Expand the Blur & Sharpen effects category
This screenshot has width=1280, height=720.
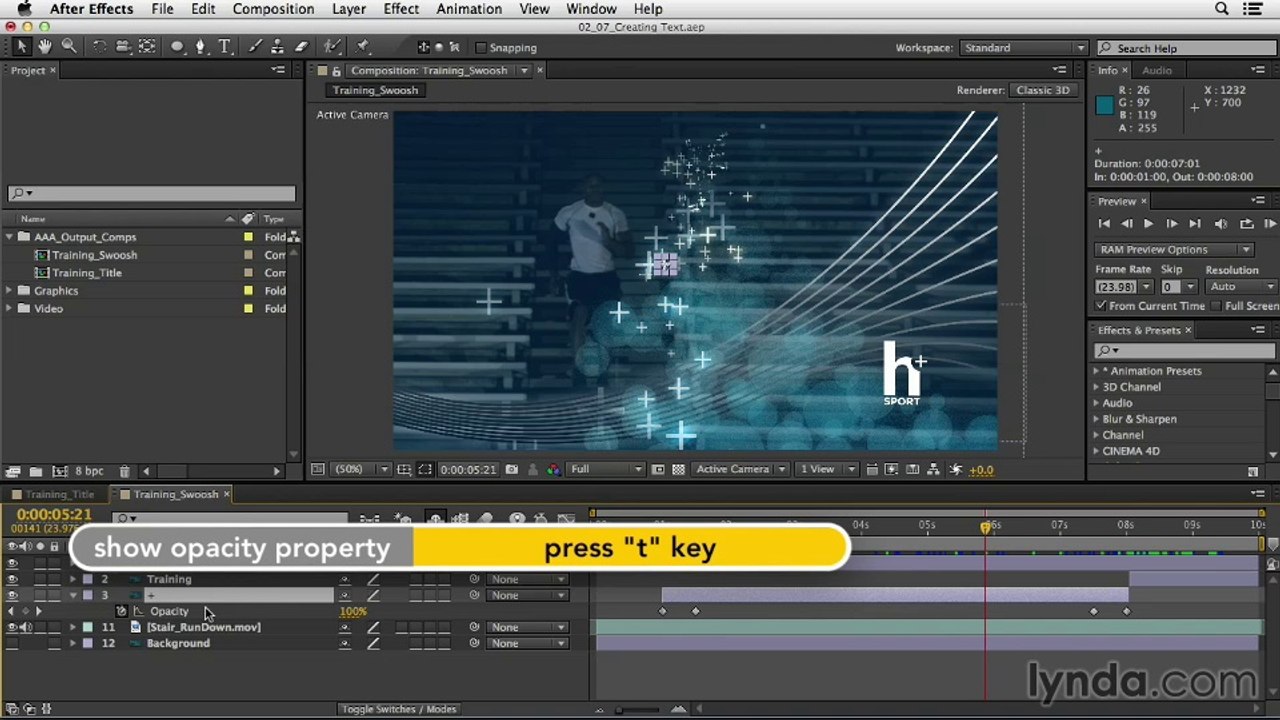(1097, 419)
